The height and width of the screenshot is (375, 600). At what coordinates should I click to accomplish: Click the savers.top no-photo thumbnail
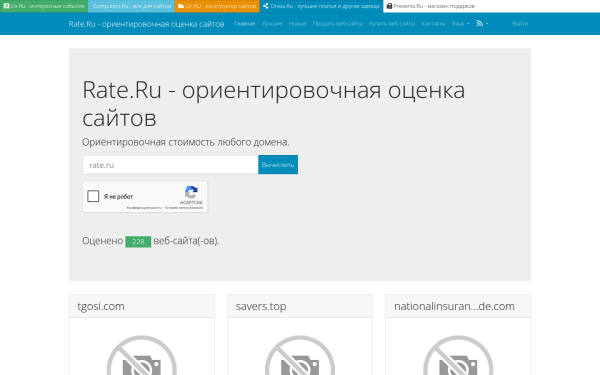click(x=300, y=355)
